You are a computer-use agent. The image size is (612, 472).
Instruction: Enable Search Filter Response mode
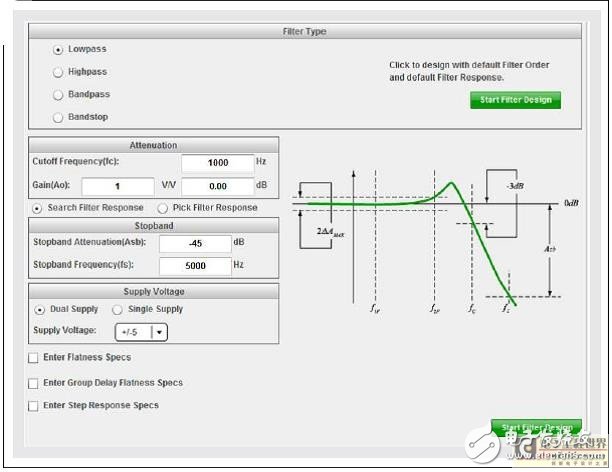point(38,208)
